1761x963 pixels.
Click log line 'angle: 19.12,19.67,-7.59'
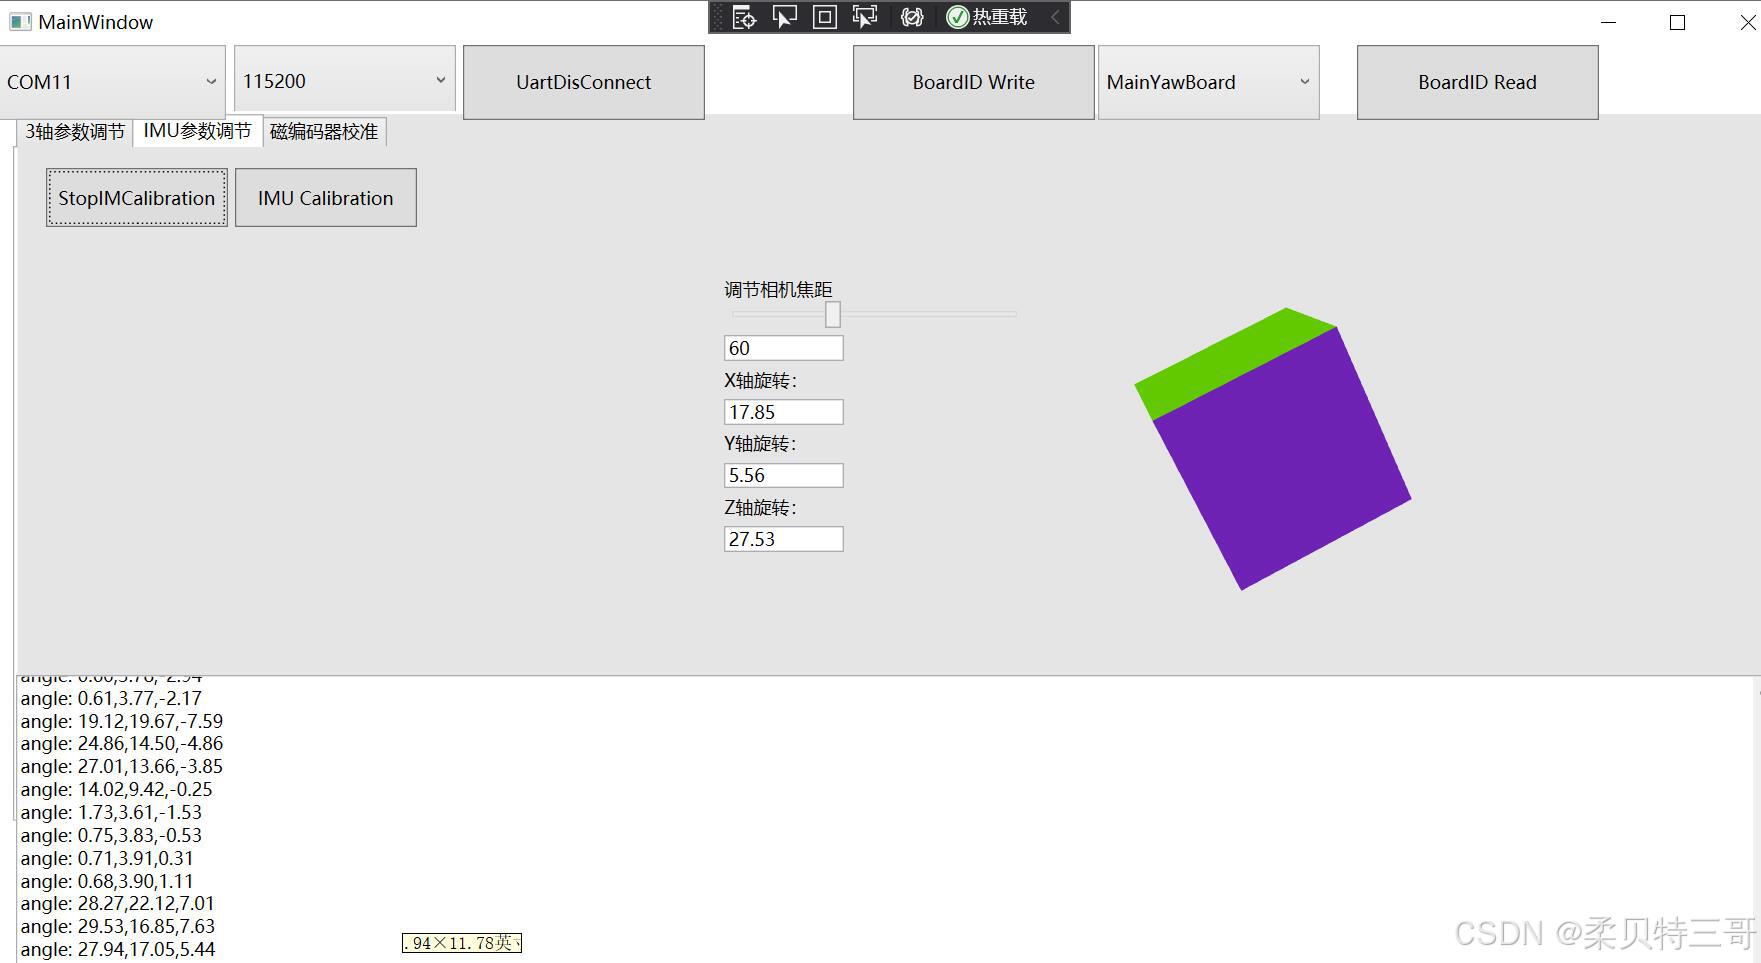pos(122,721)
